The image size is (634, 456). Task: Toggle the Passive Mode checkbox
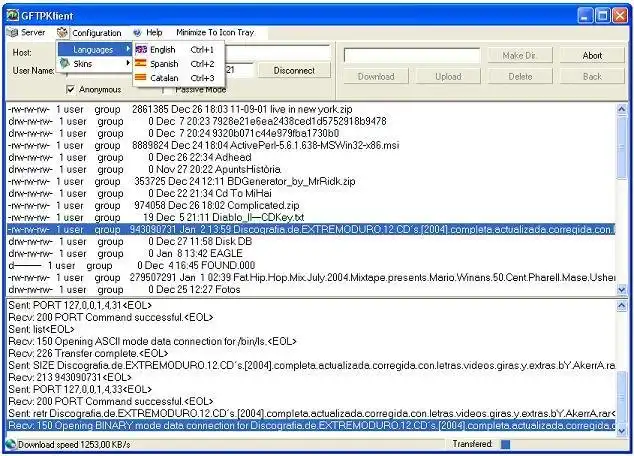165,89
